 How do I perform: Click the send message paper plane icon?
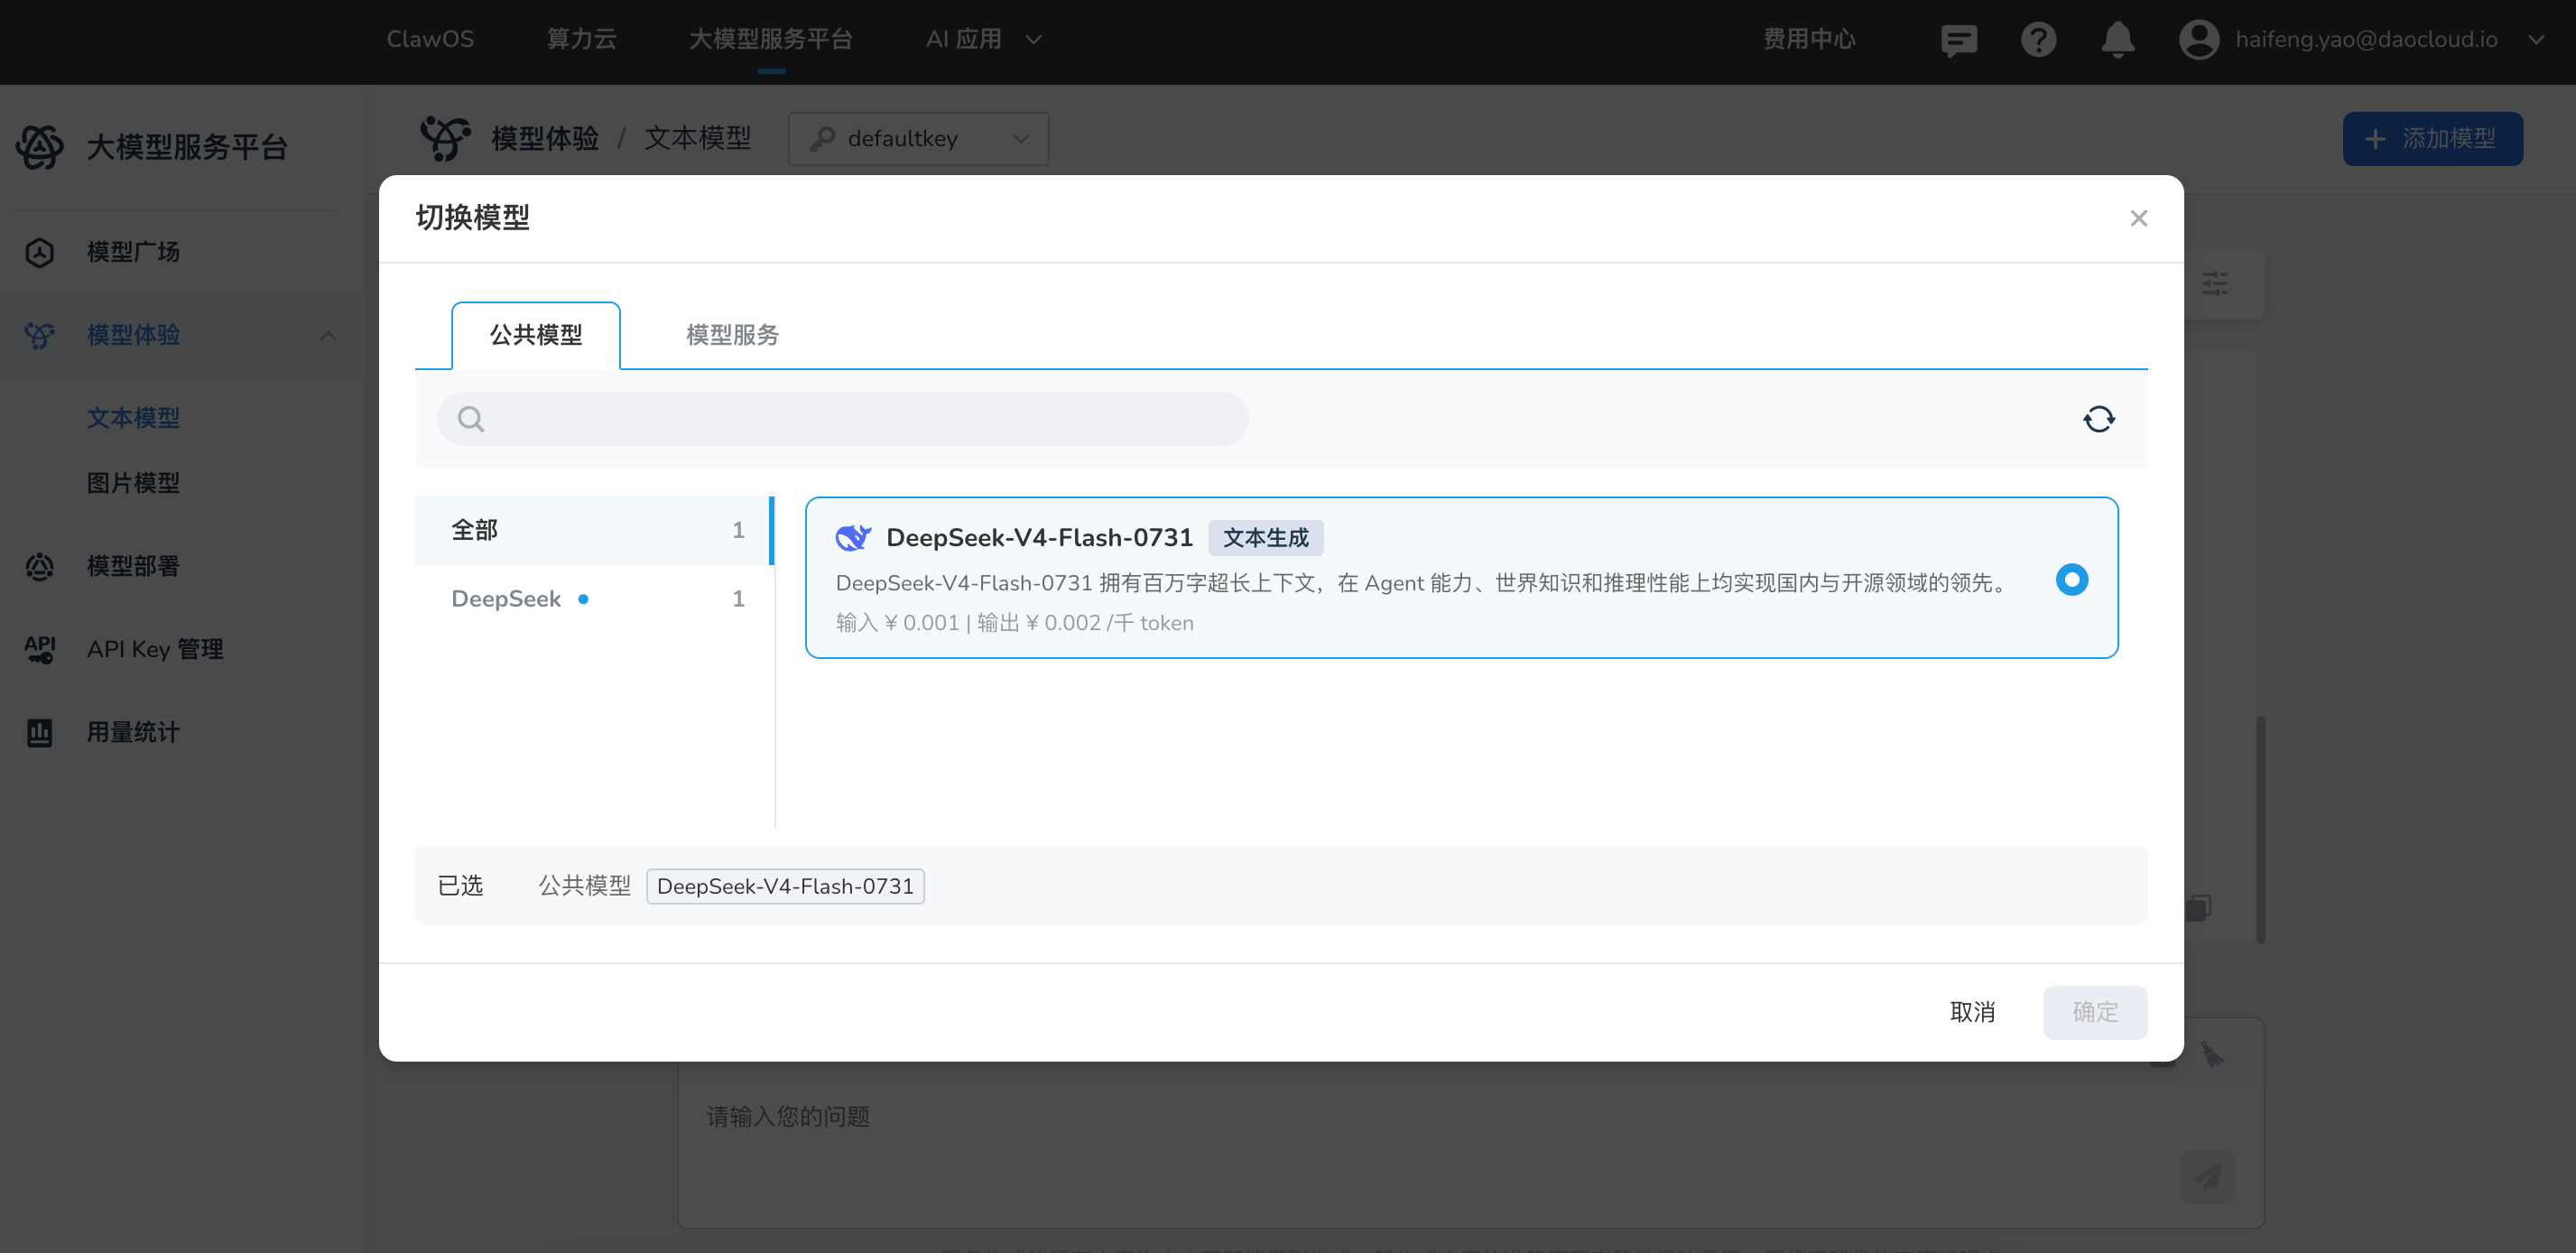tap(2206, 1176)
